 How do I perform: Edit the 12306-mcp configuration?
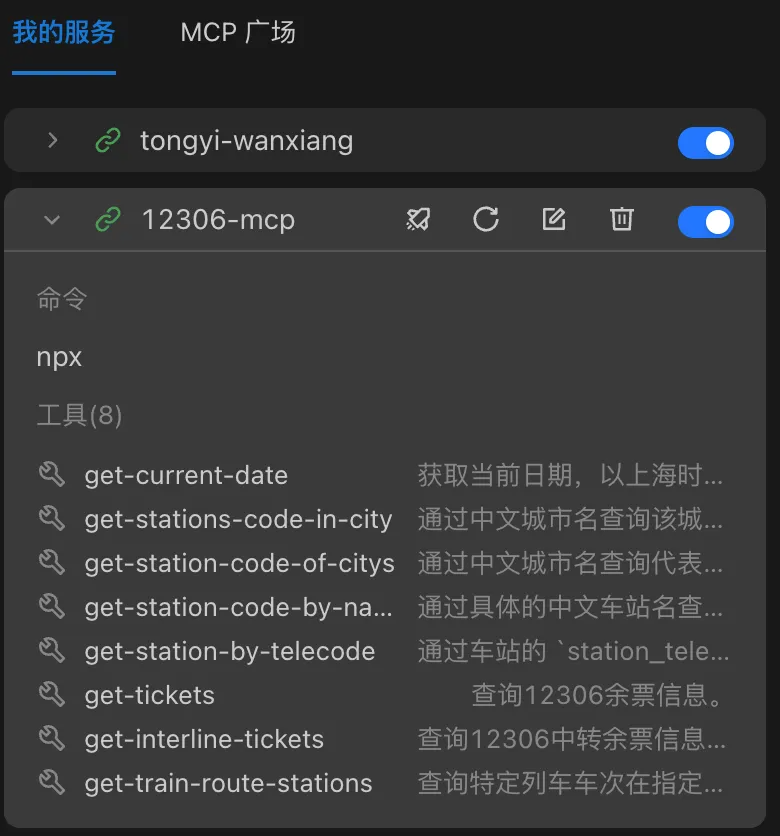[554, 219]
